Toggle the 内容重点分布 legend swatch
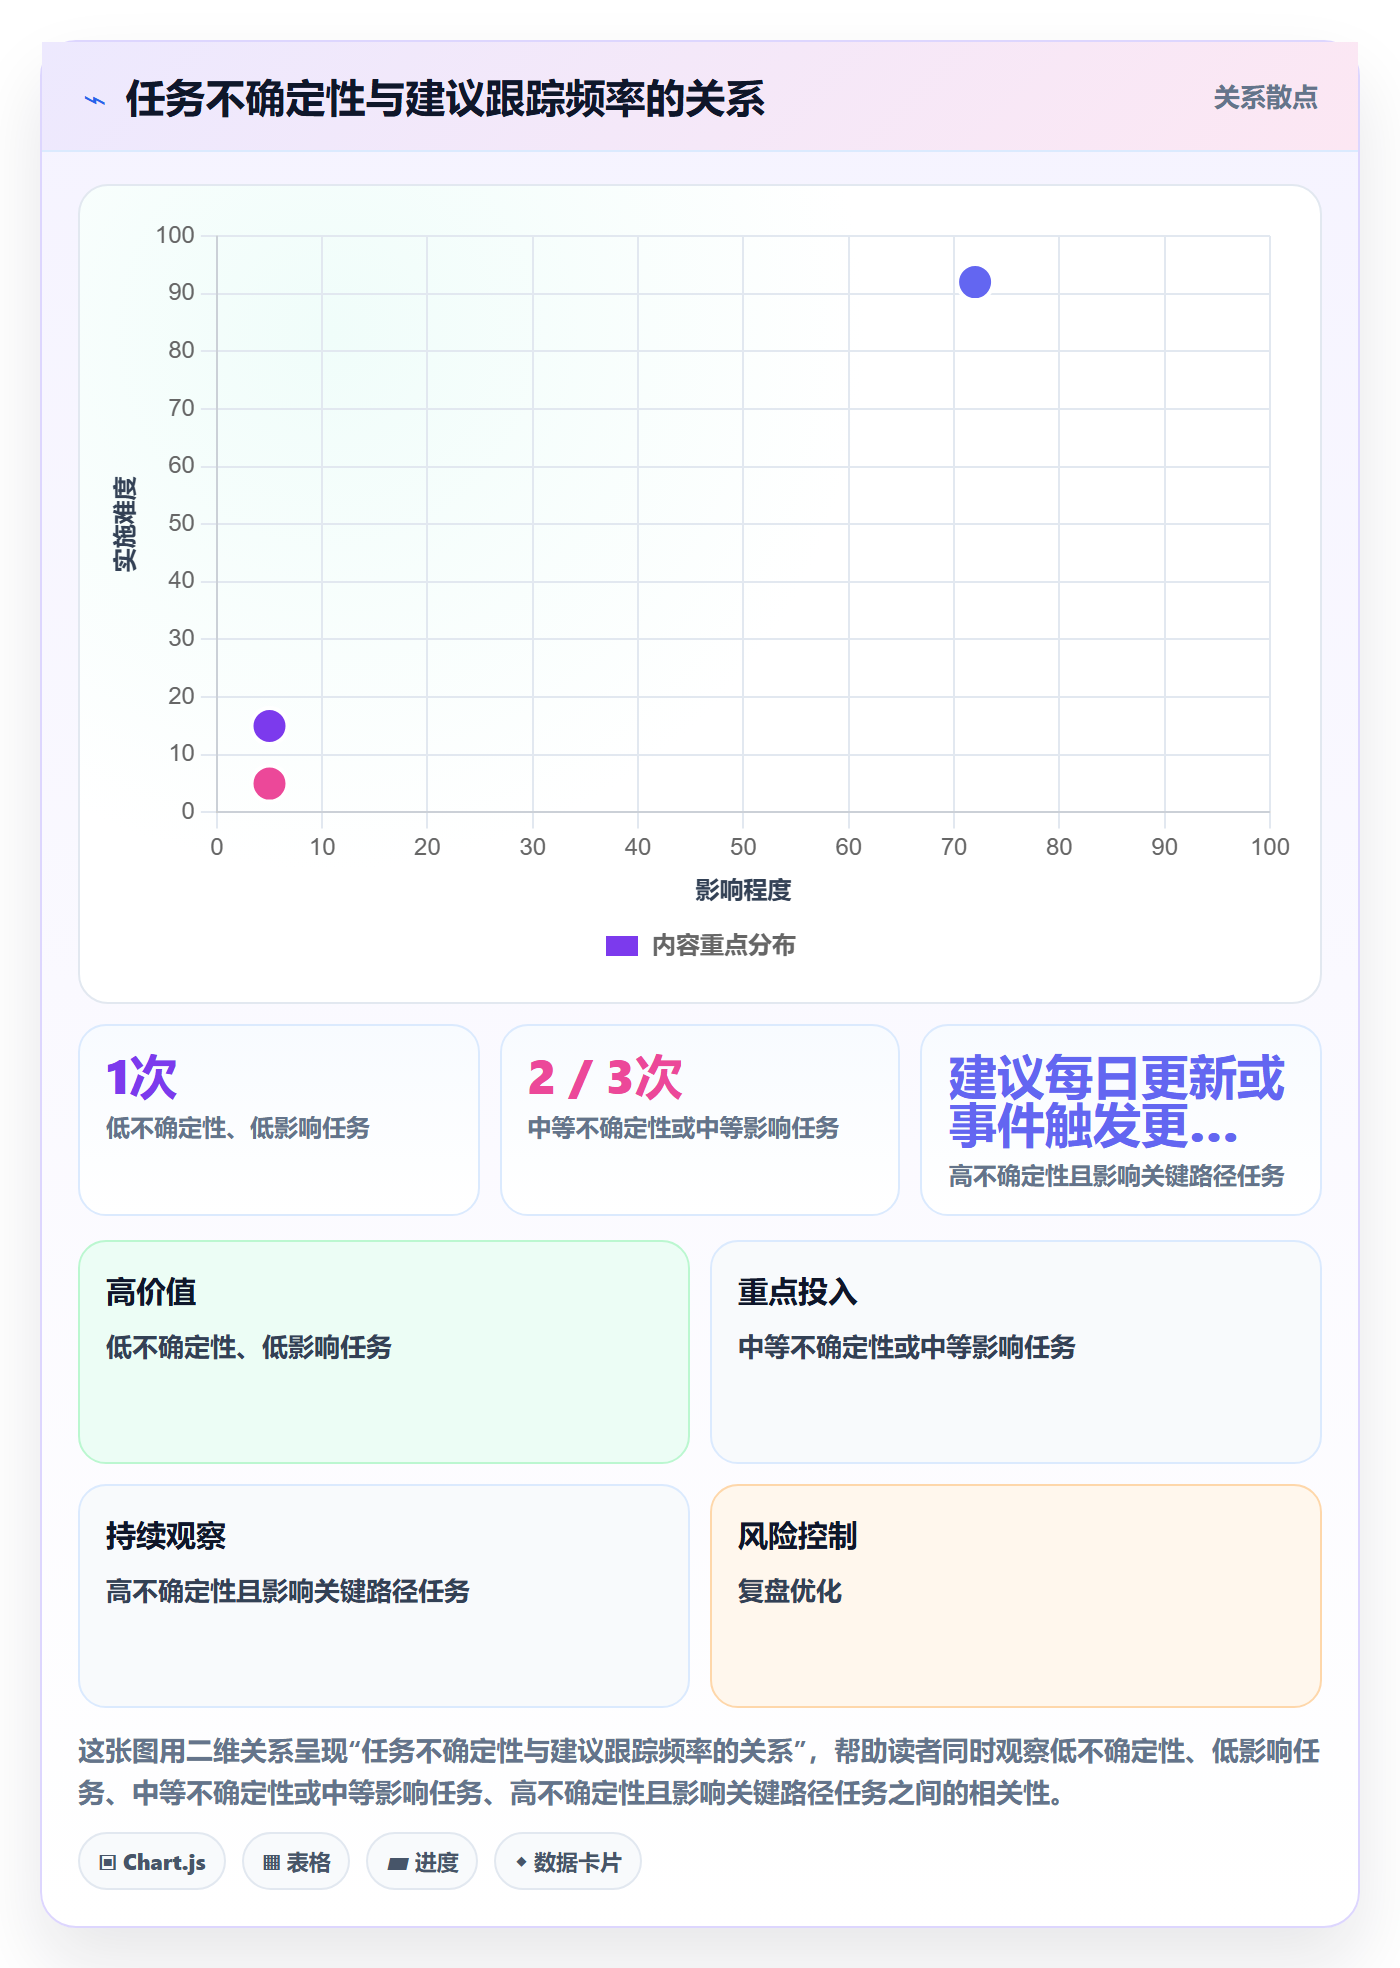 click(x=621, y=946)
